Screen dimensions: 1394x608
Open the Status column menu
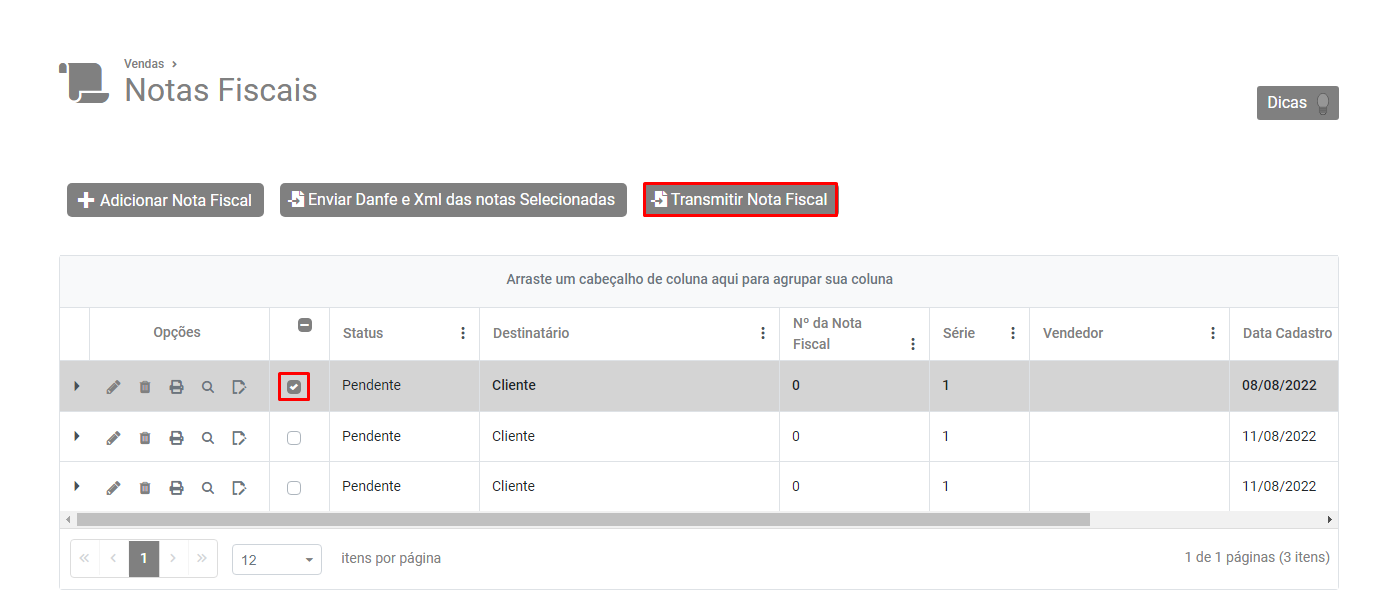[x=463, y=333]
